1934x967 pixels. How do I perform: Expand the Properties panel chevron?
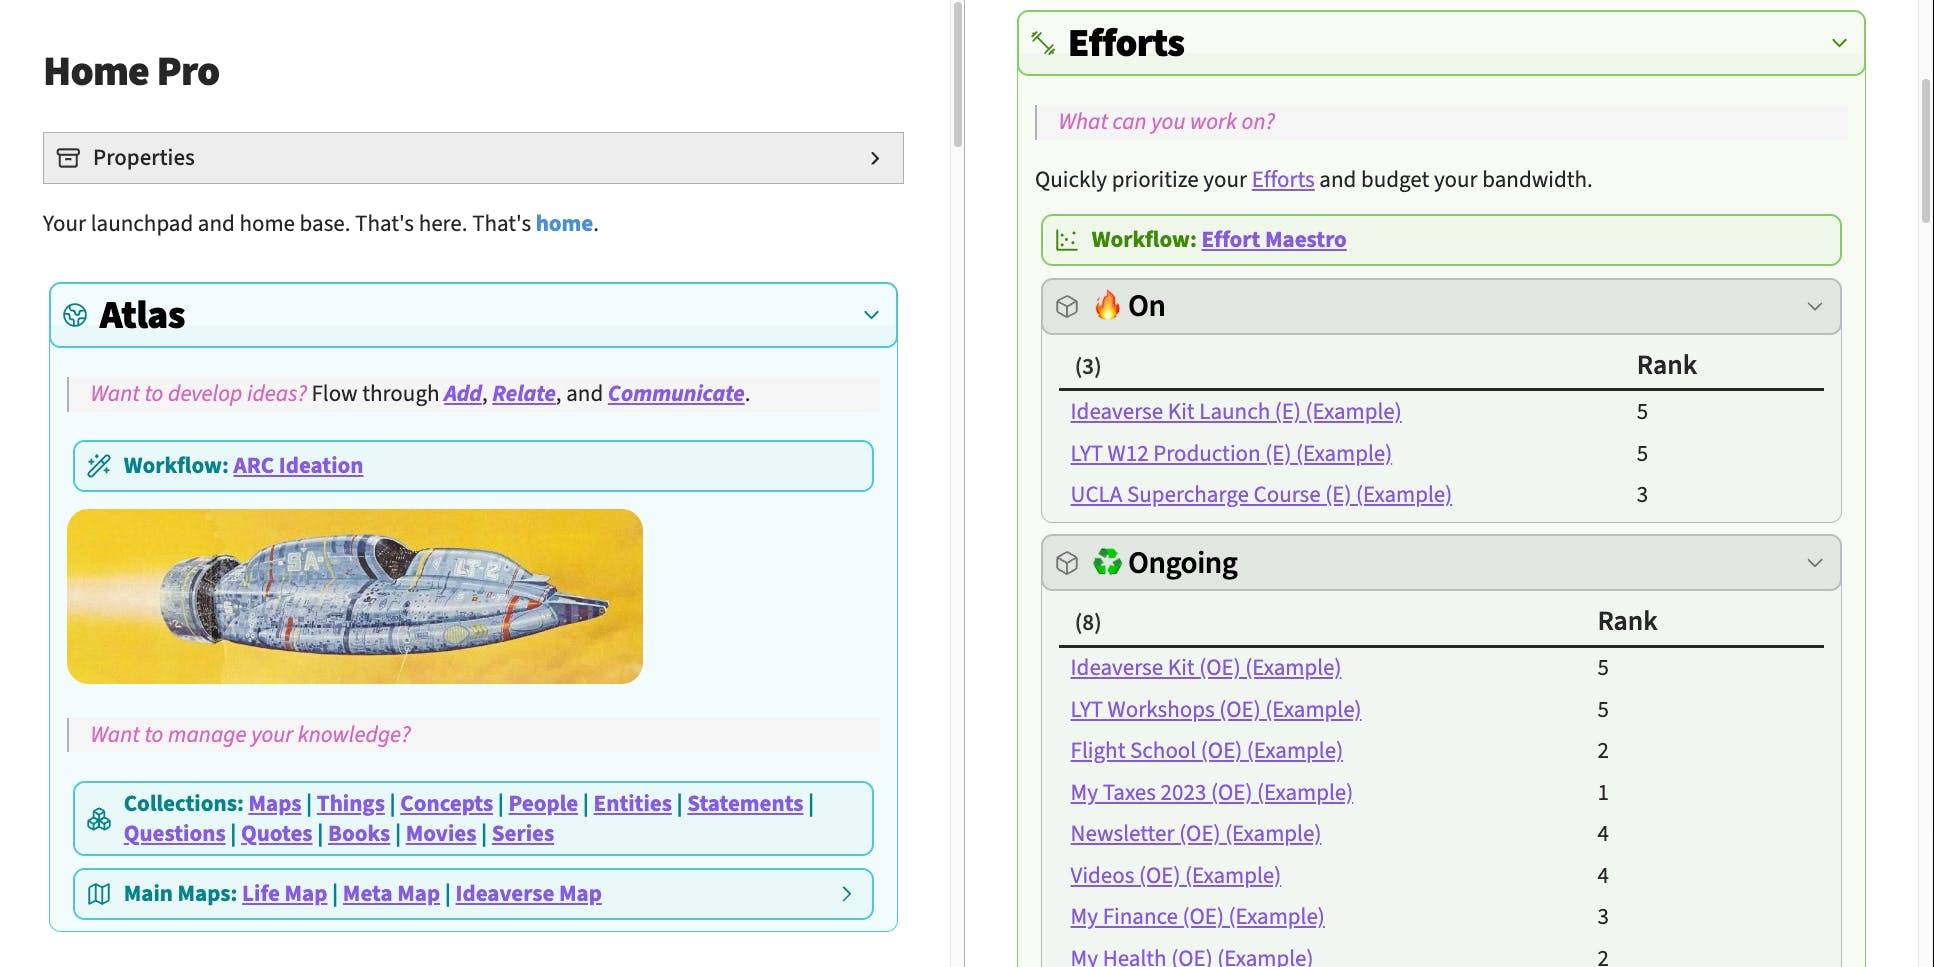click(x=875, y=158)
